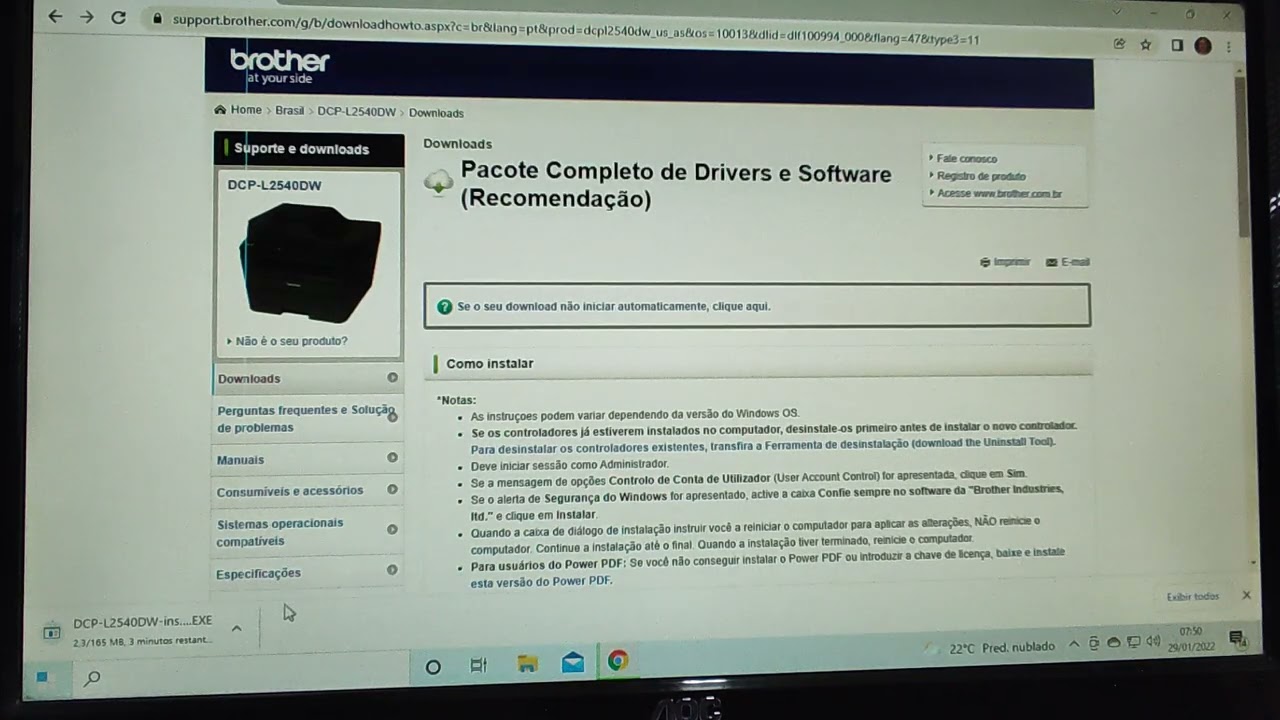Open File Explorer from taskbar

click(x=527, y=663)
